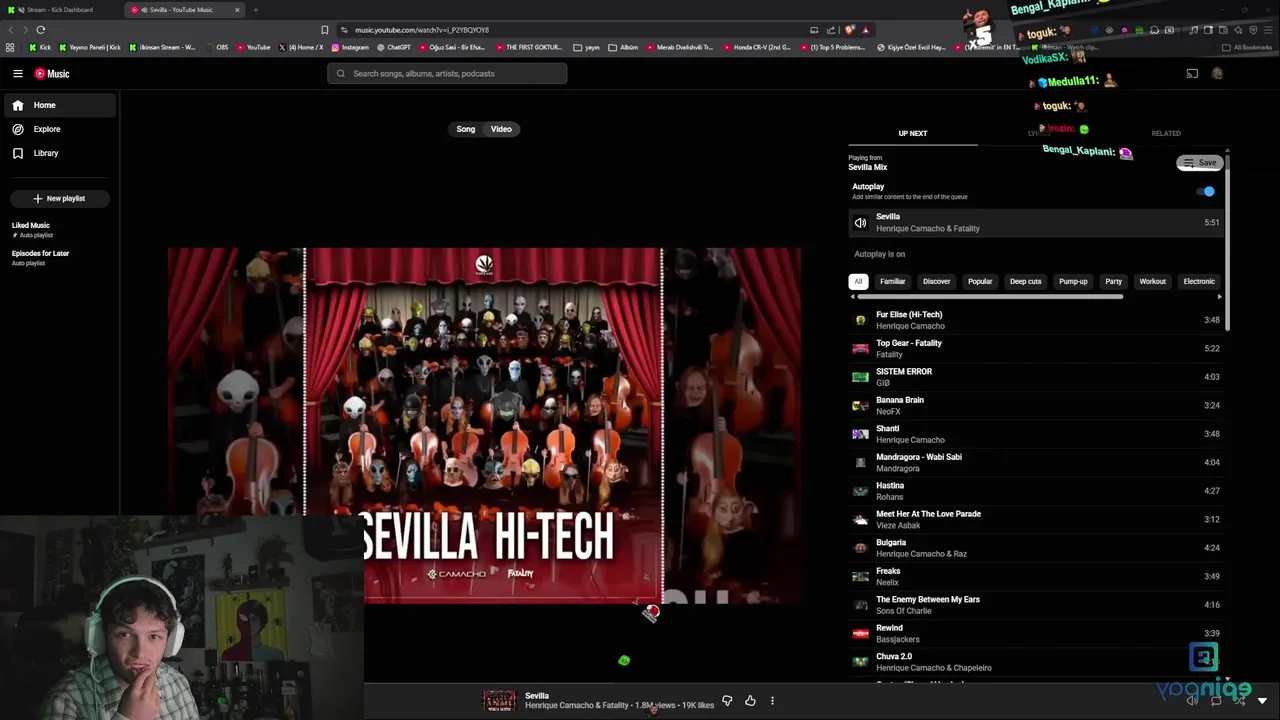Viewport: 1280px width, 720px height.
Task: Create a New playlist
Action: tap(59, 198)
